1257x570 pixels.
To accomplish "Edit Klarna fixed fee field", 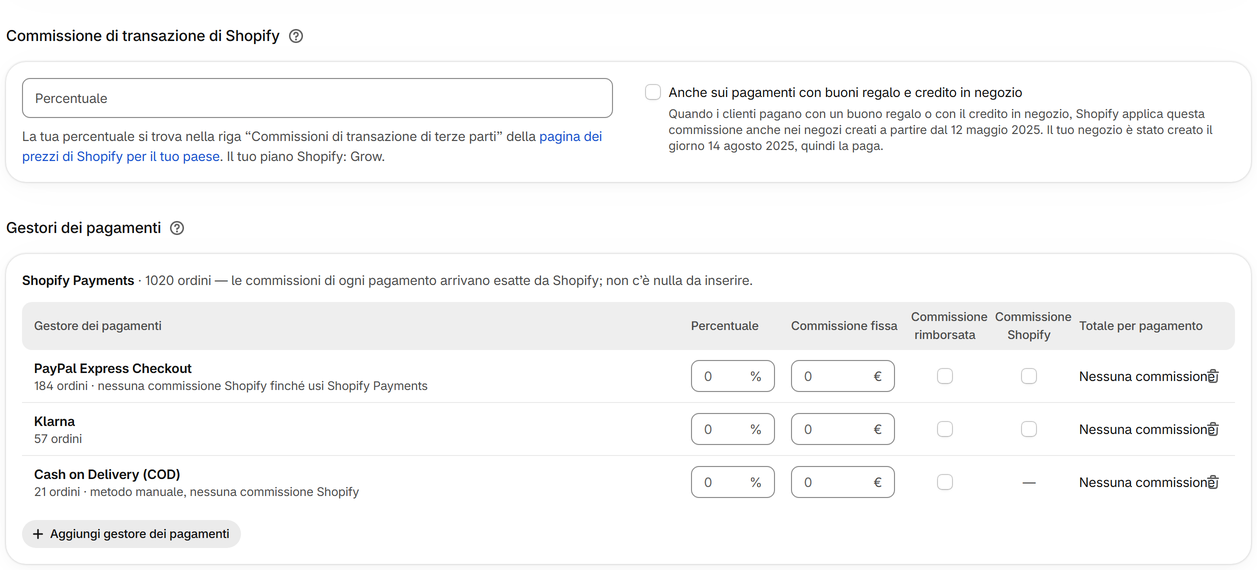I will coord(843,429).
